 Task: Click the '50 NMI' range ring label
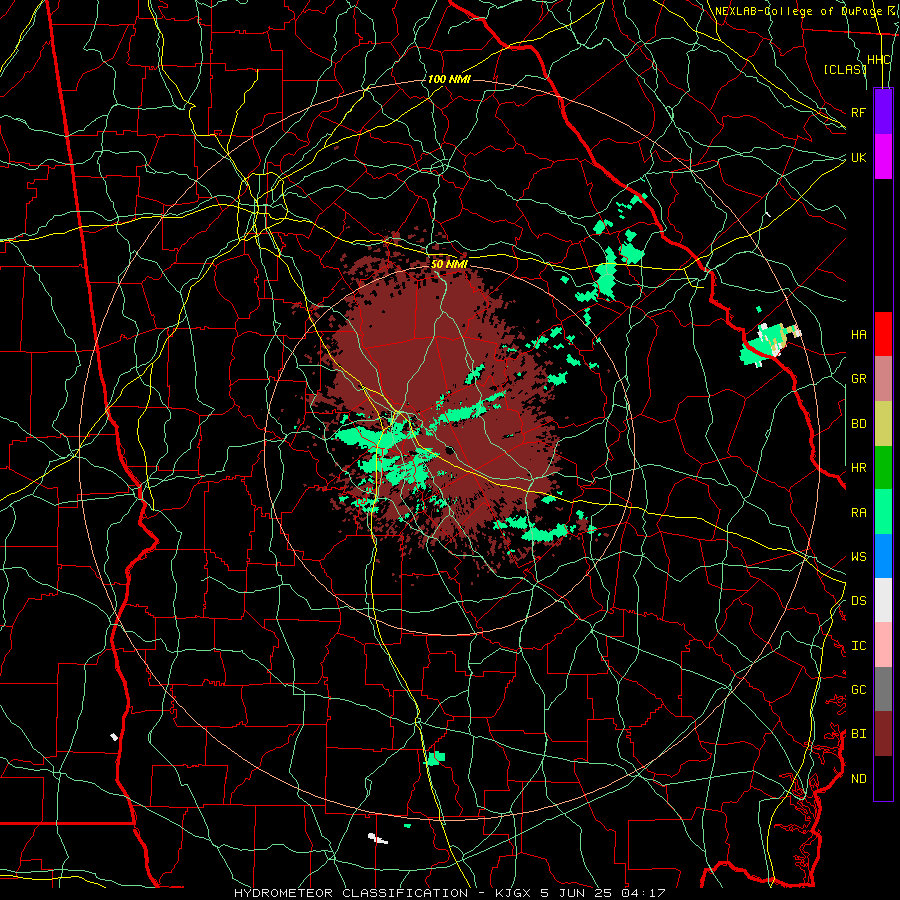click(x=449, y=264)
